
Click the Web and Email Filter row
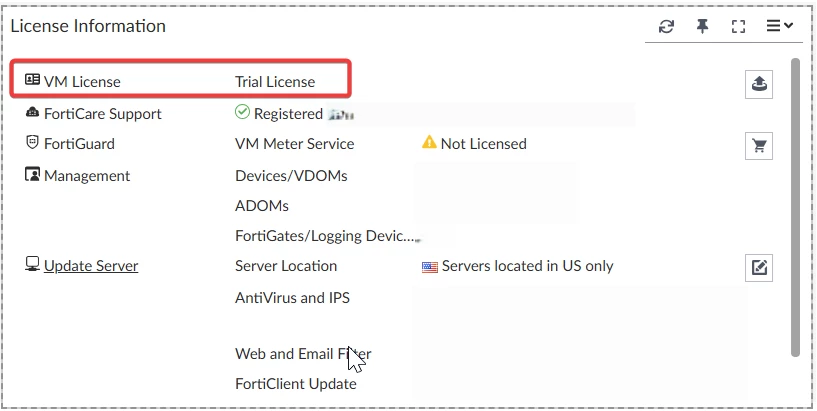point(303,354)
